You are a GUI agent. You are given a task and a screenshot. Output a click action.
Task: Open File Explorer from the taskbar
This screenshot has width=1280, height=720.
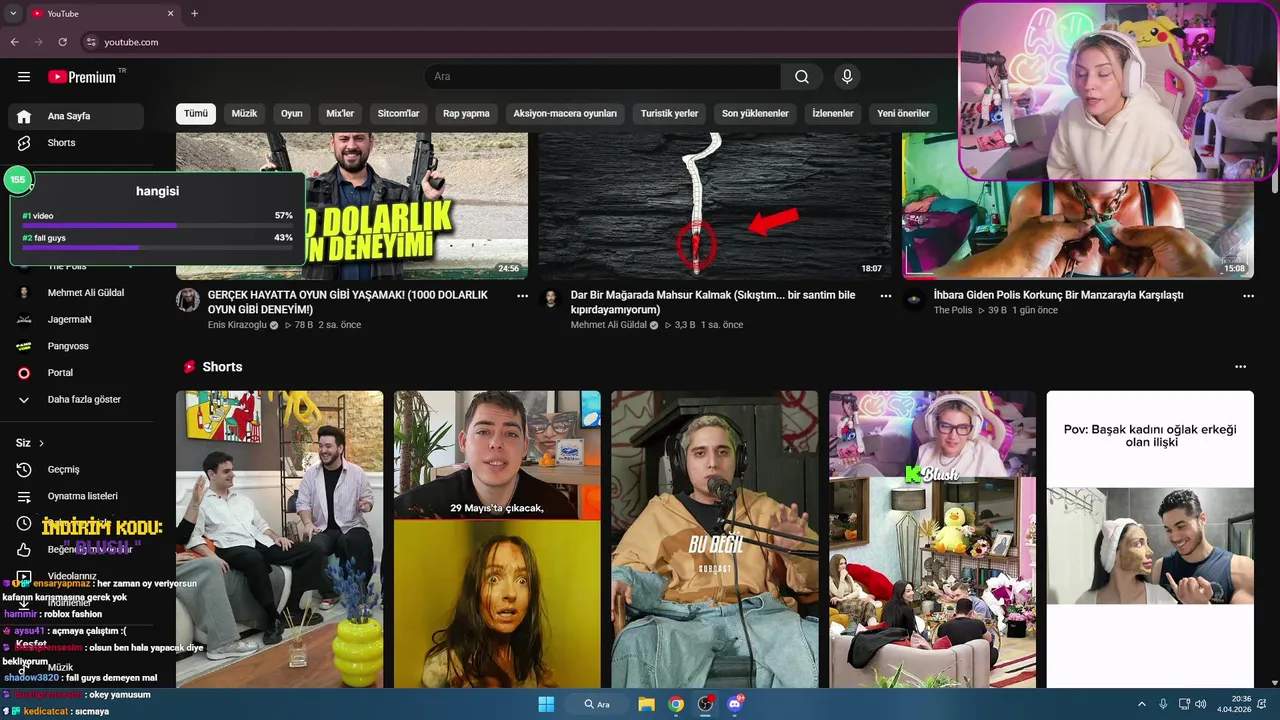point(646,704)
